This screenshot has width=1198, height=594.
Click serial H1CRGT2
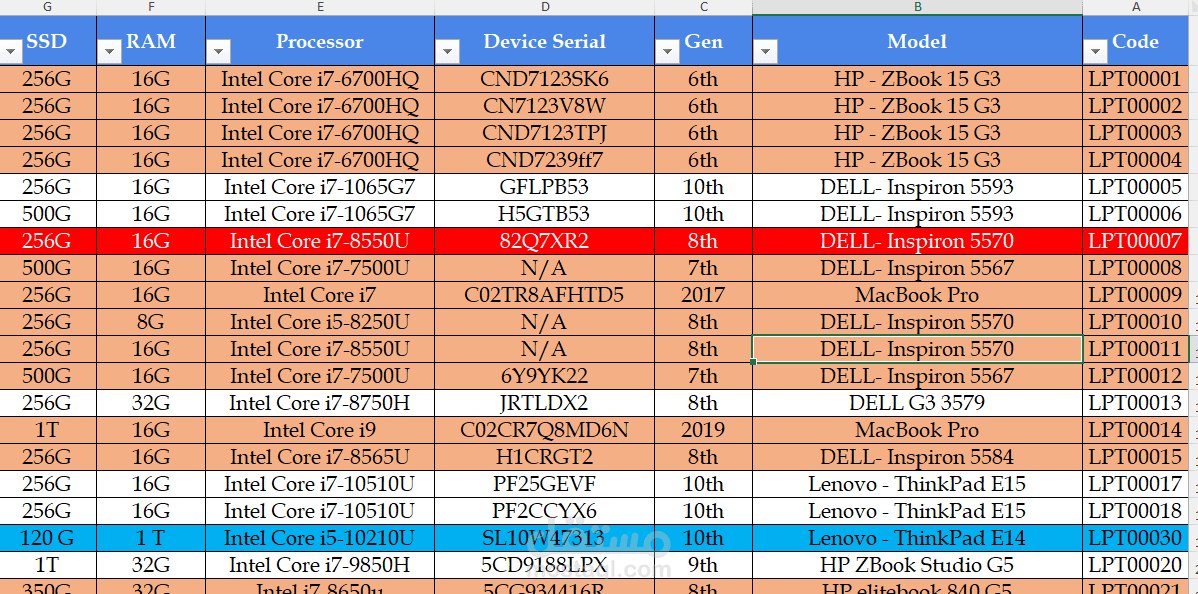click(x=545, y=457)
